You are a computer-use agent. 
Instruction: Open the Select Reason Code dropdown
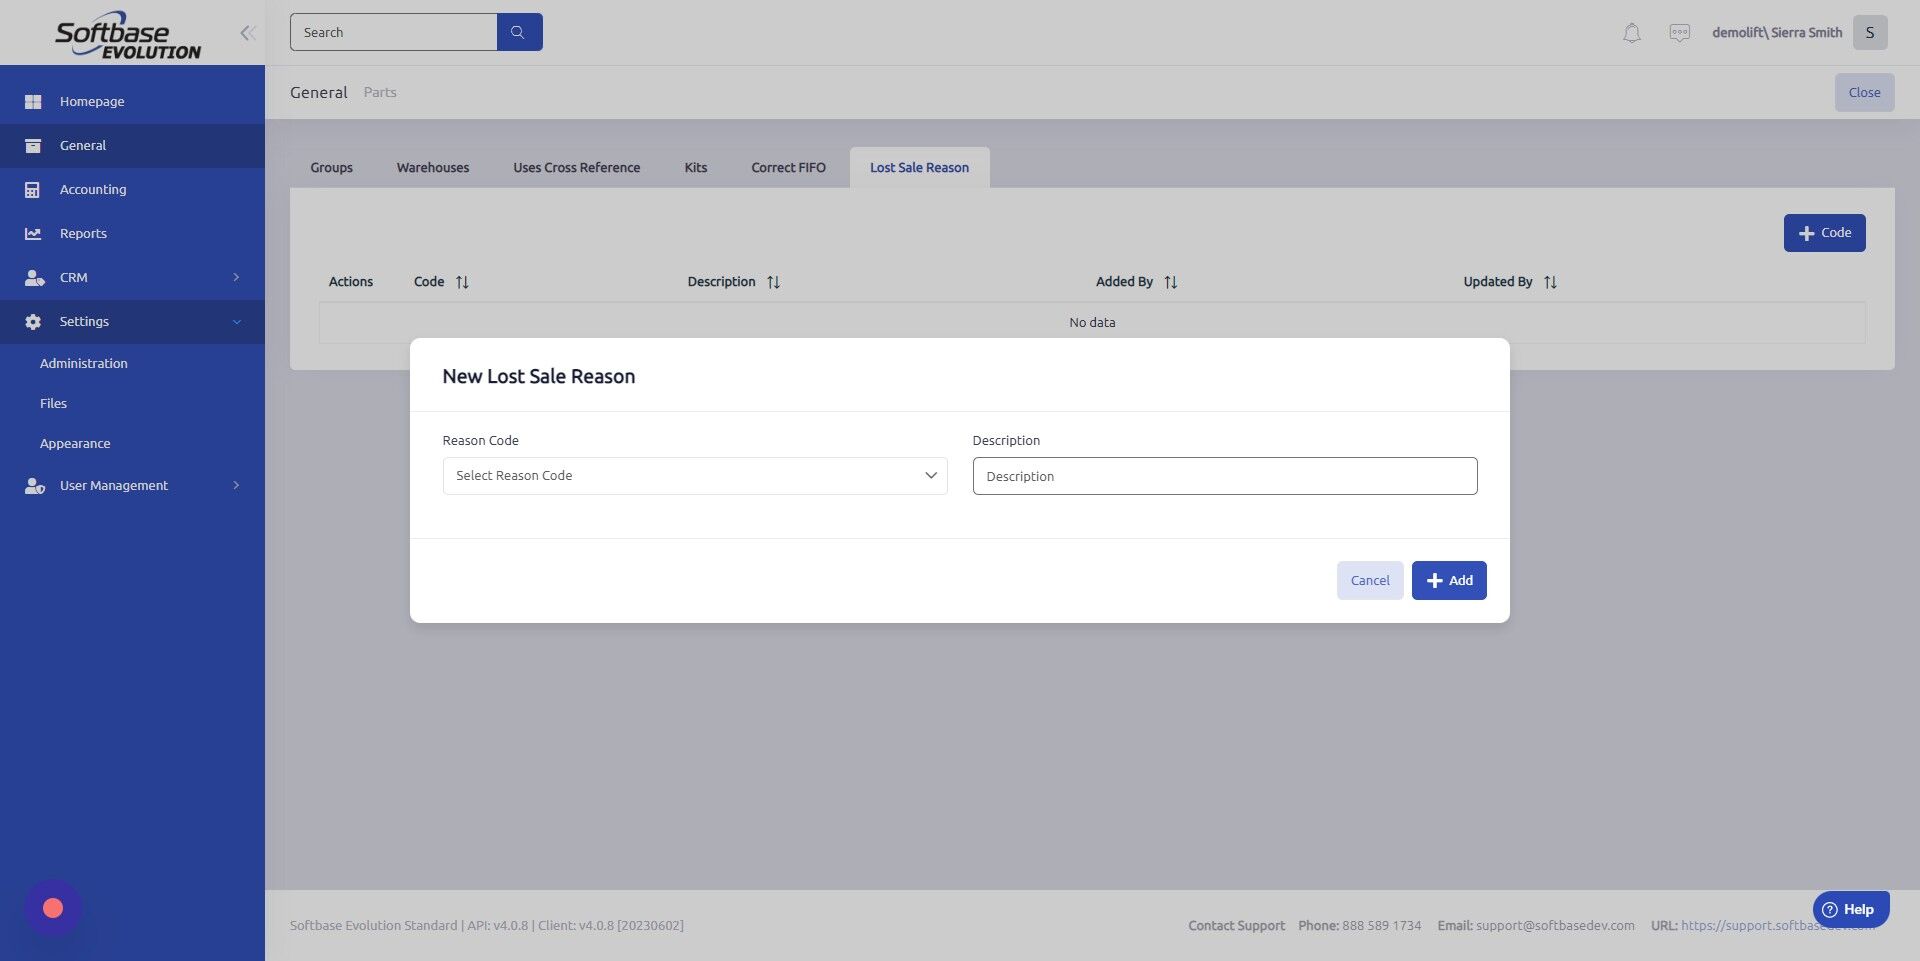pyautogui.click(x=694, y=475)
